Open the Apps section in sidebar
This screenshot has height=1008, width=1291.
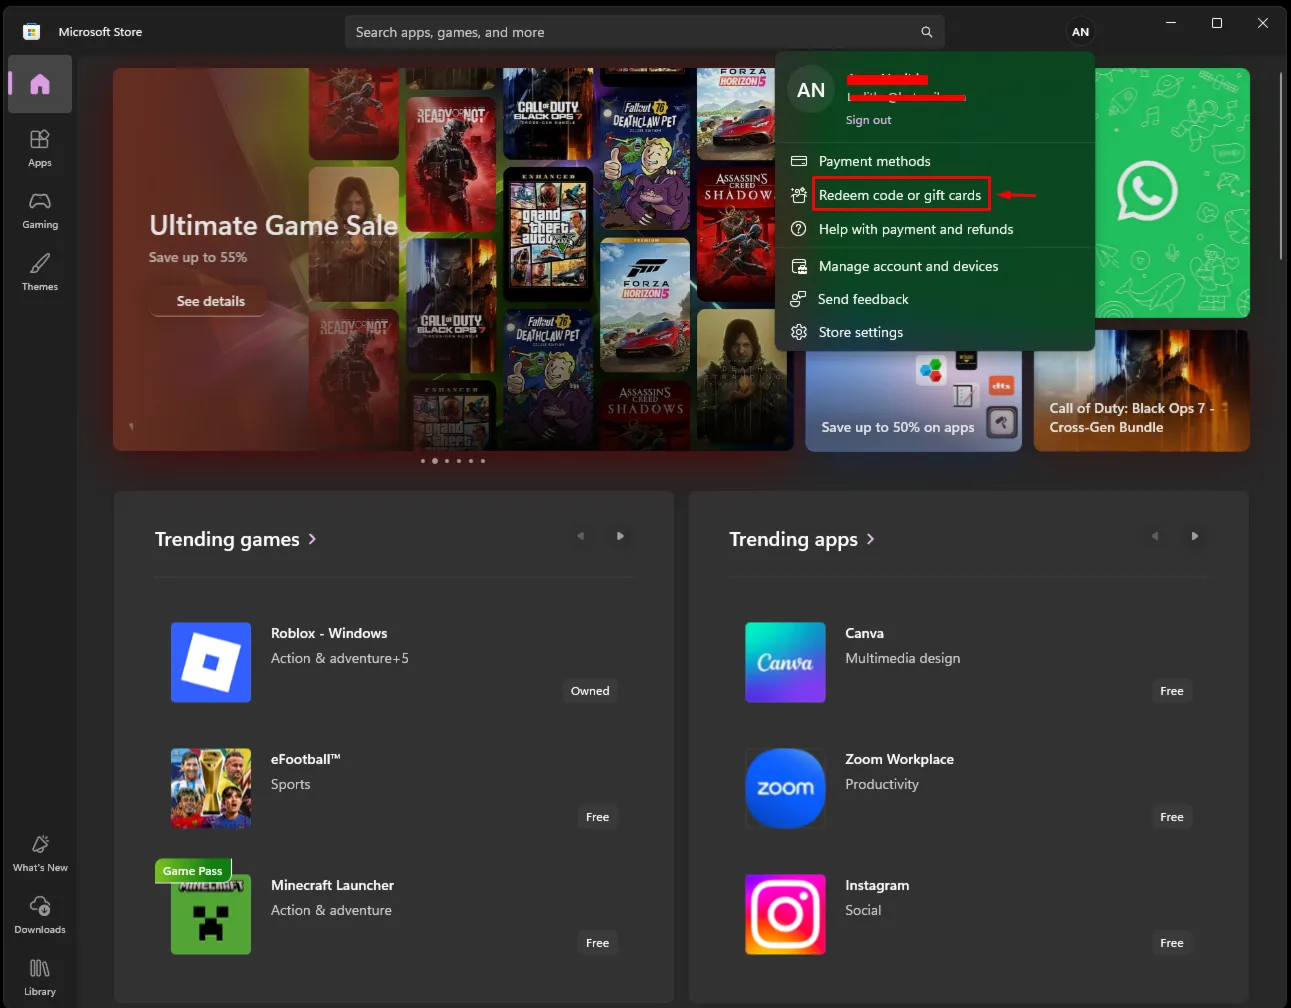coord(40,148)
